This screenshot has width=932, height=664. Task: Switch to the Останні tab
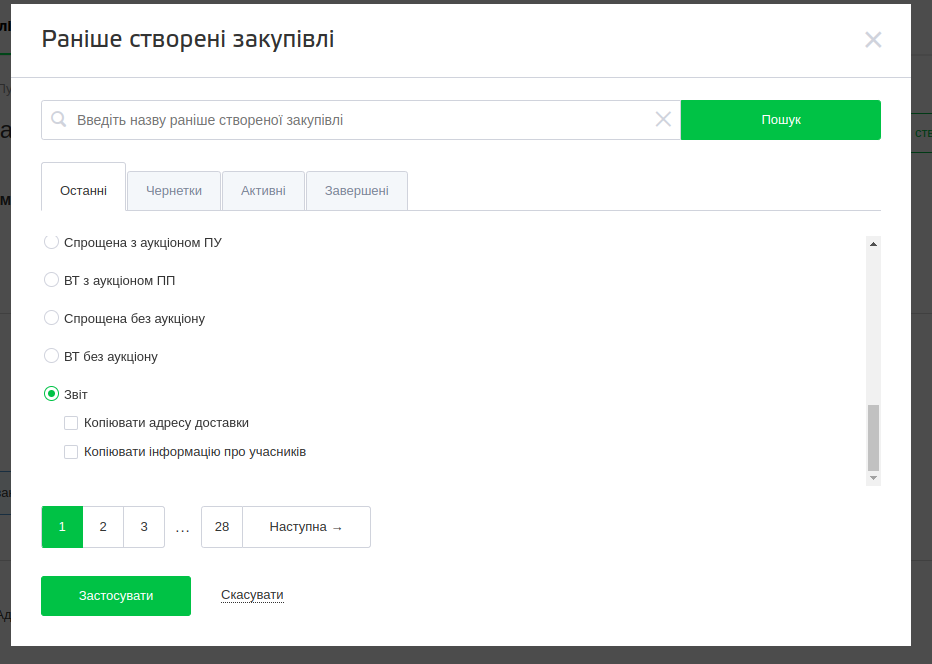pos(84,190)
